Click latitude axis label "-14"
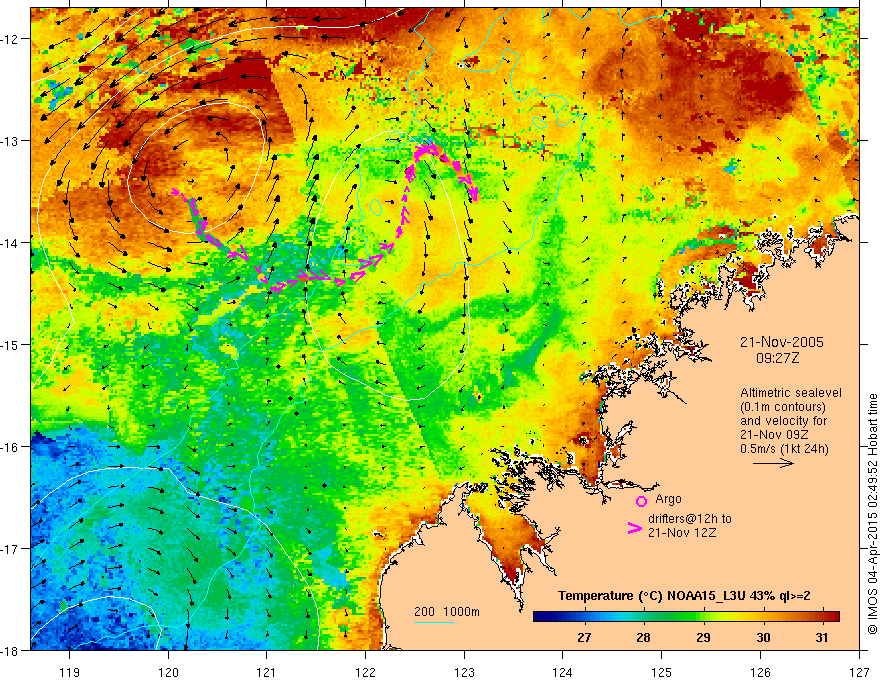880x680 pixels. tap(11, 243)
